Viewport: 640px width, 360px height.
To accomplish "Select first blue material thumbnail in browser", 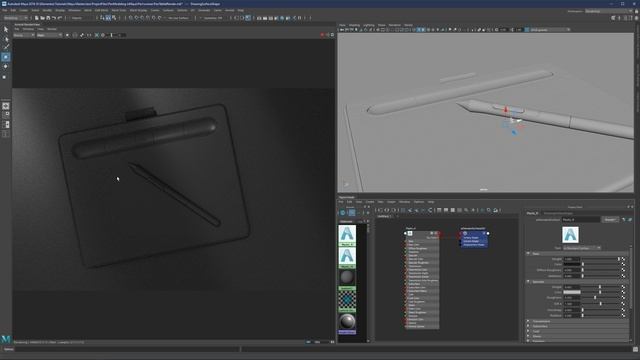I will point(347,234).
